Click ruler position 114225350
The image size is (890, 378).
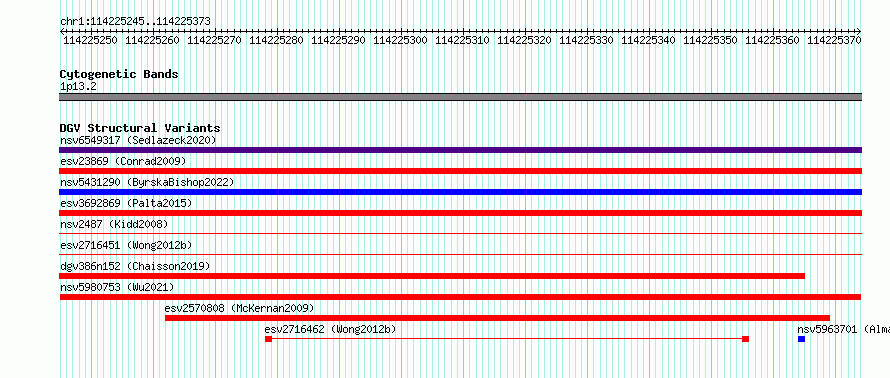coord(710,40)
